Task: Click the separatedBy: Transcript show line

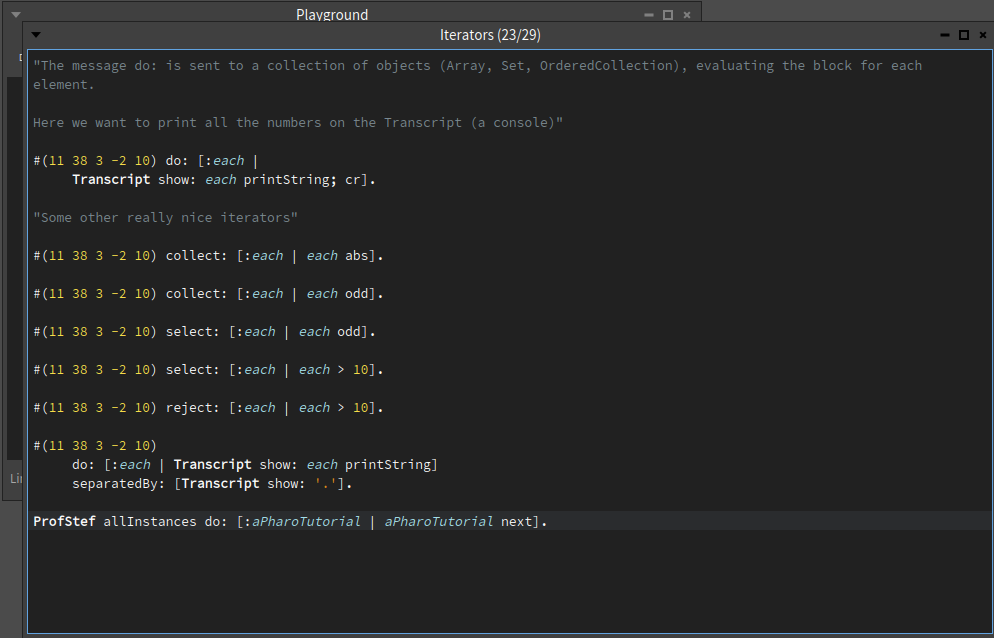Action: click(212, 484)
